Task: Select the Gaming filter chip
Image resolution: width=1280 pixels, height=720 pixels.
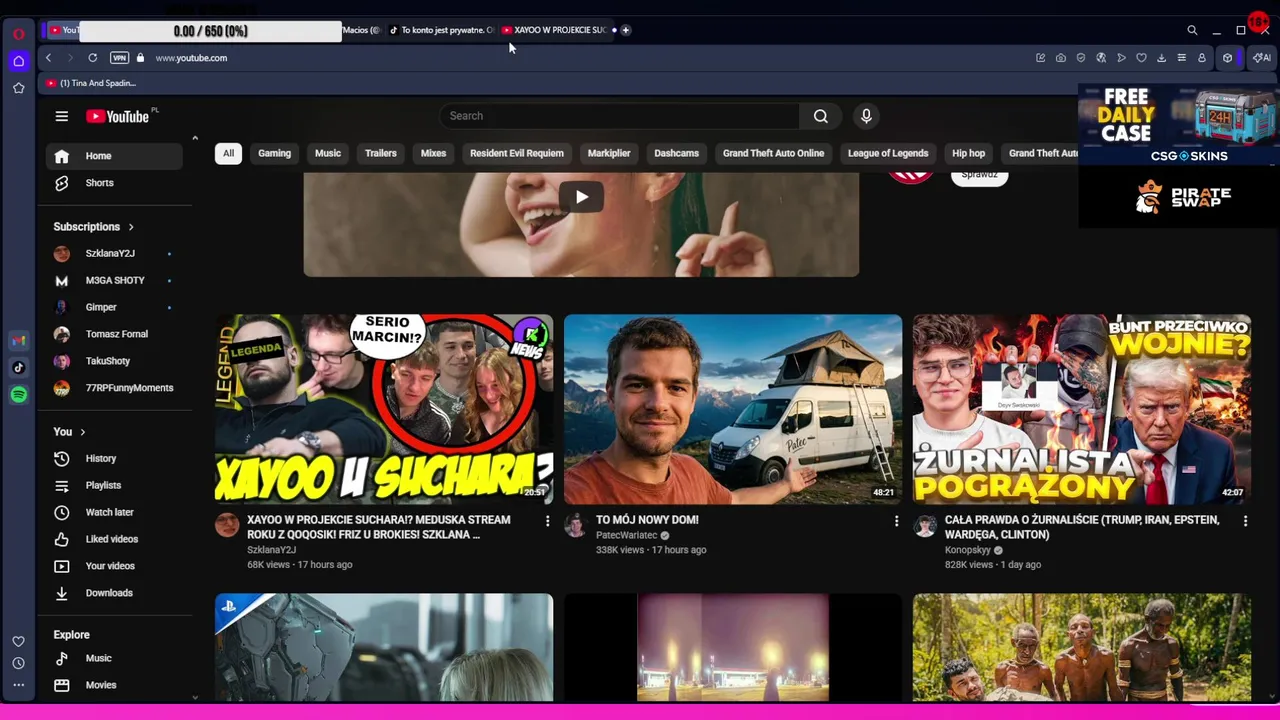Action: click(274, 153)
